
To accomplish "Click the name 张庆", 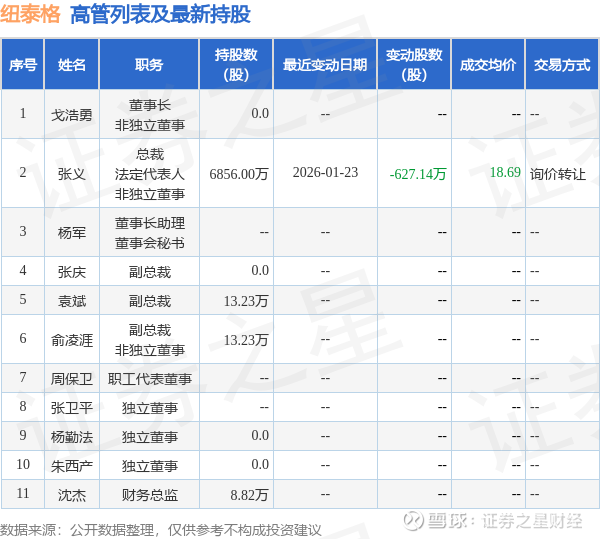I will tap(72, 272).
